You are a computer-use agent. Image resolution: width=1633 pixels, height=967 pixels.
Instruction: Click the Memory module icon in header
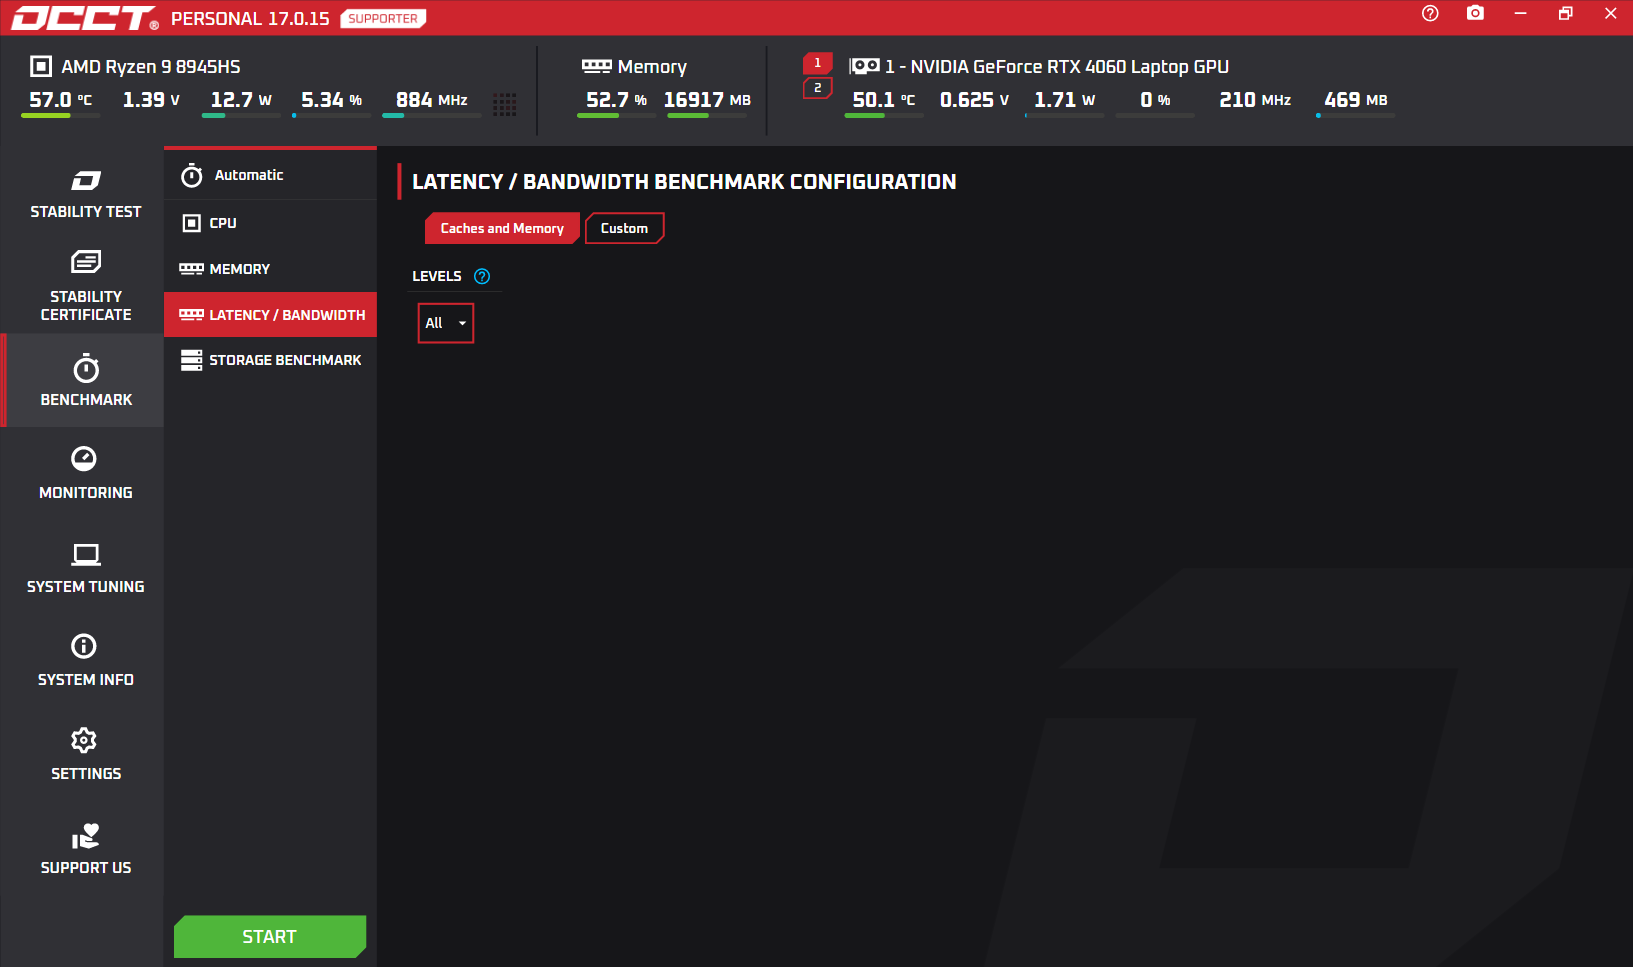(x=597, y=66)
